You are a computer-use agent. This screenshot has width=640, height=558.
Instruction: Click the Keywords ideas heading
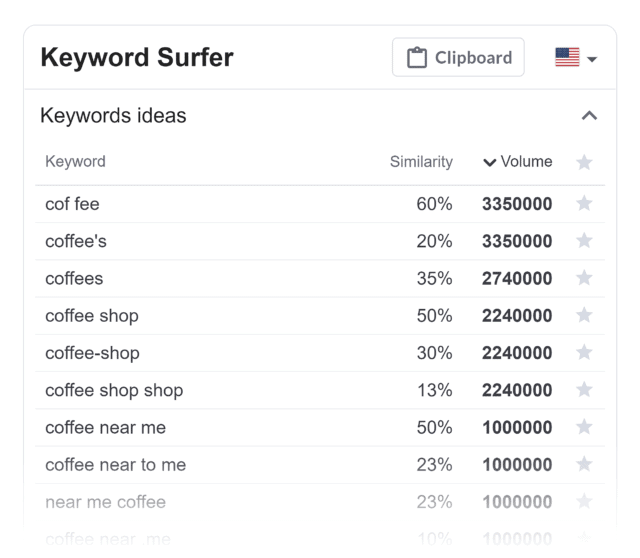tap(113, 116)
